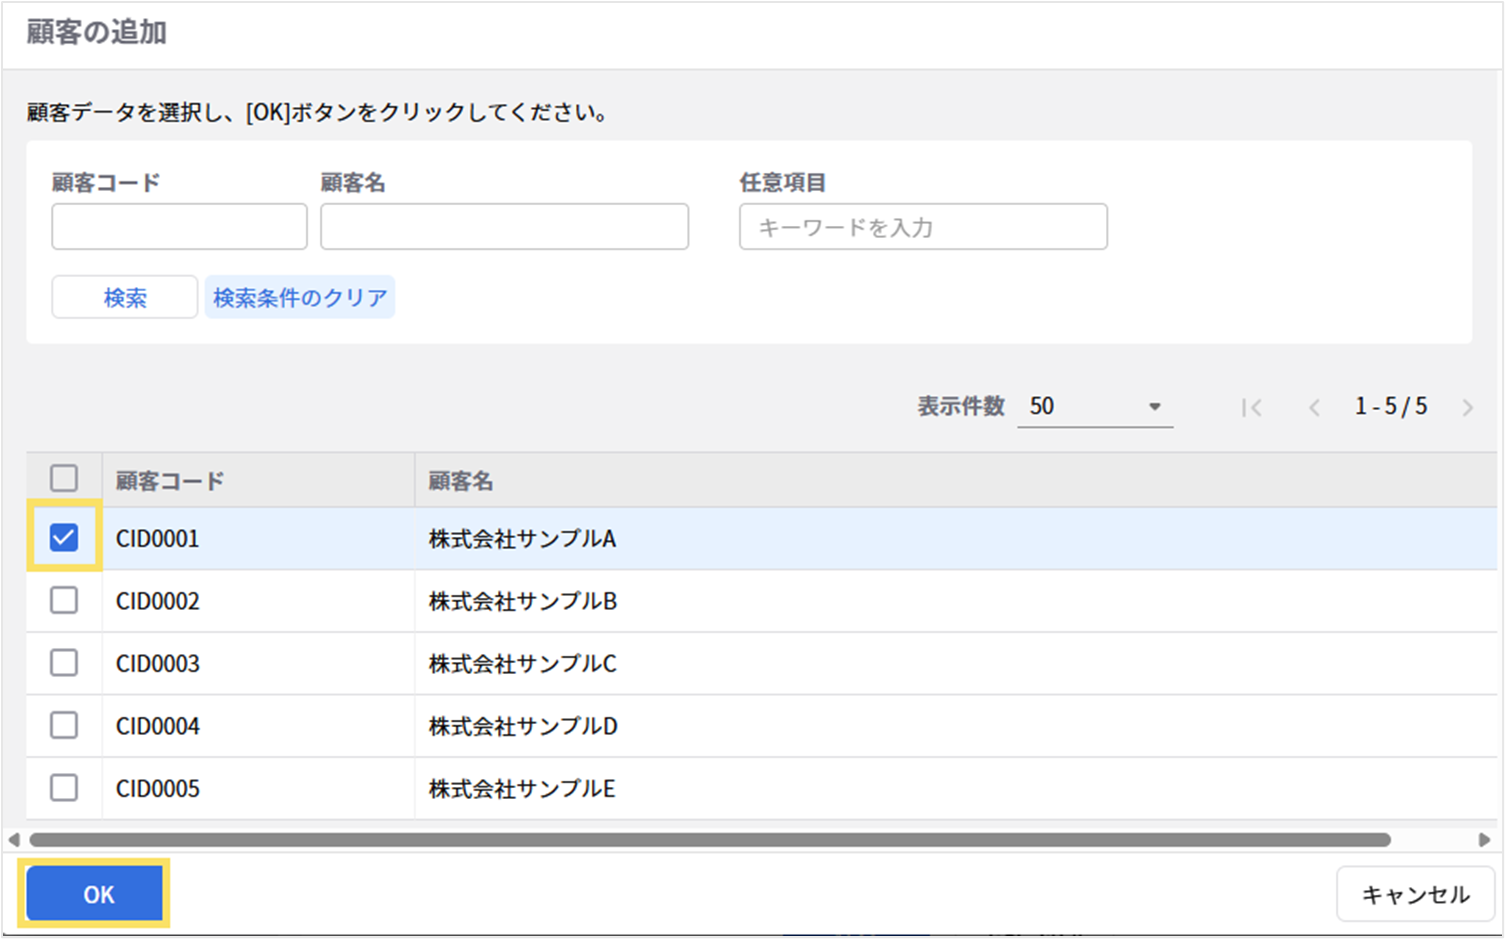This screenshot has width=1505, height=939.
Task: Open the 表示件数 dropdown showing 50
Action: click(1095, 406)
